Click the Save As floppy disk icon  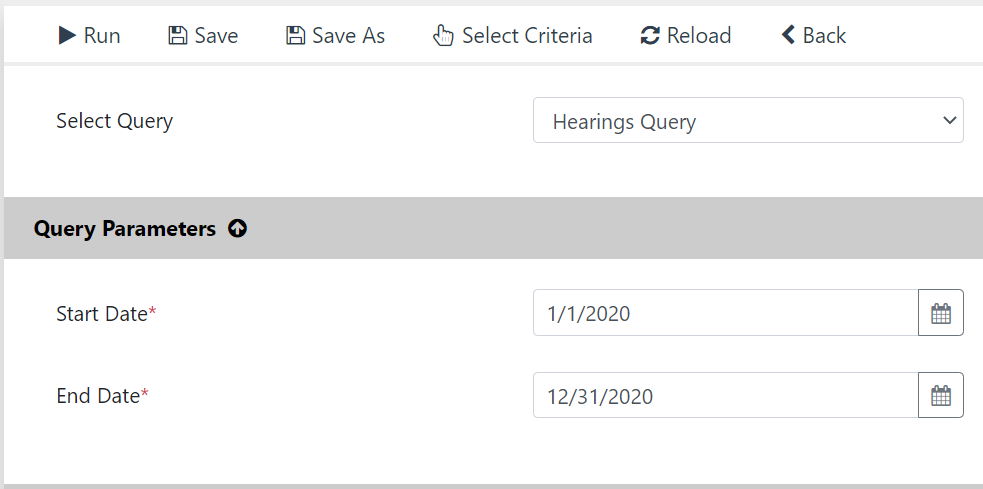[x=295, y=35]
